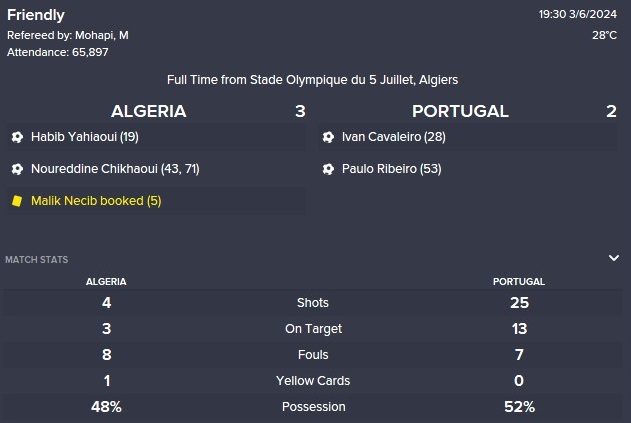Click the PORTUGAL team name heading

(460, 111)
